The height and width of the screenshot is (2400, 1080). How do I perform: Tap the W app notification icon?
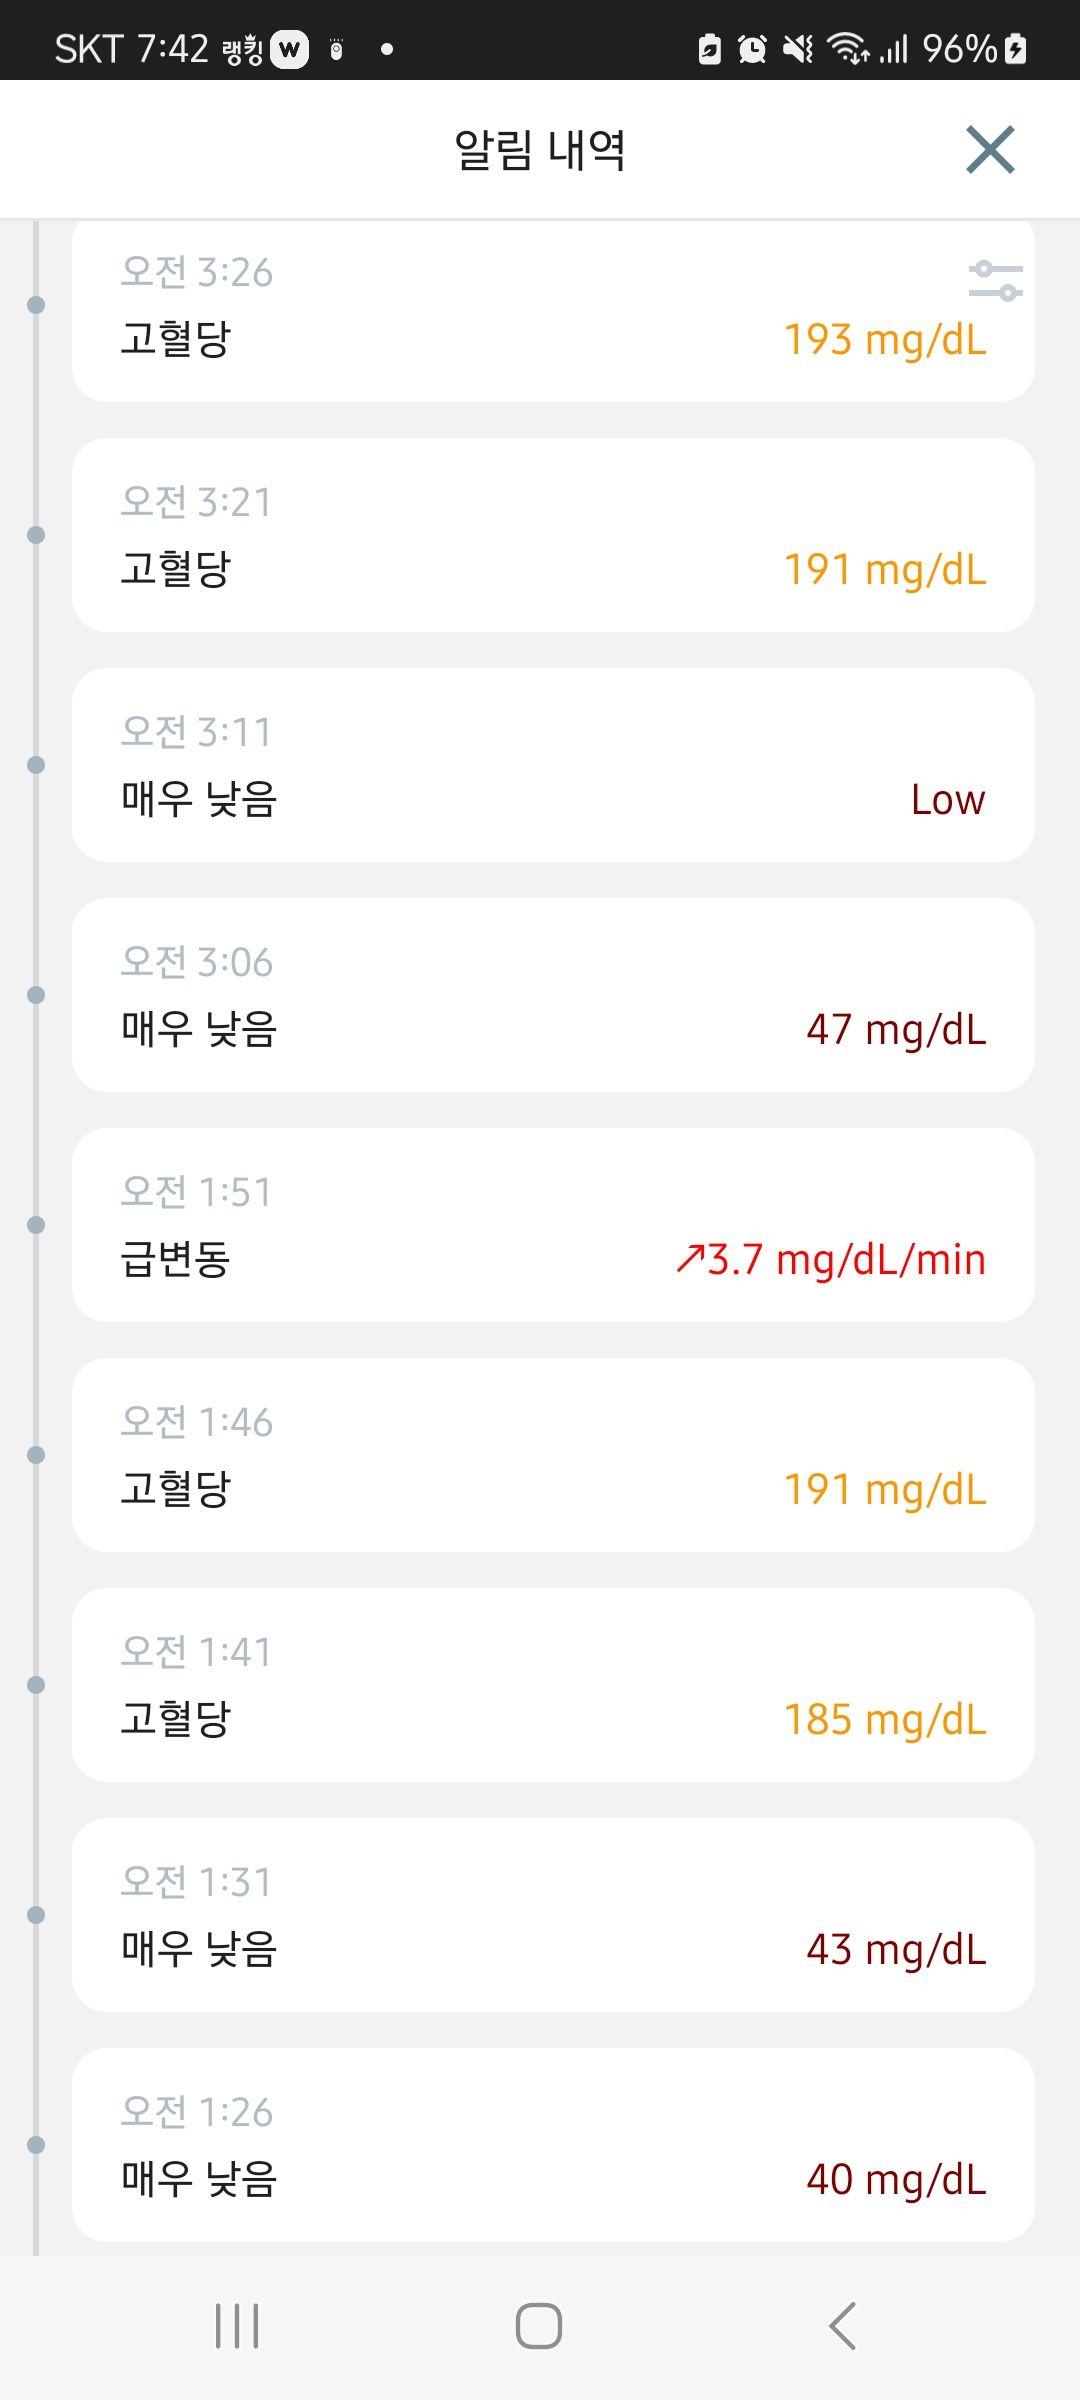tap(290, 49)
